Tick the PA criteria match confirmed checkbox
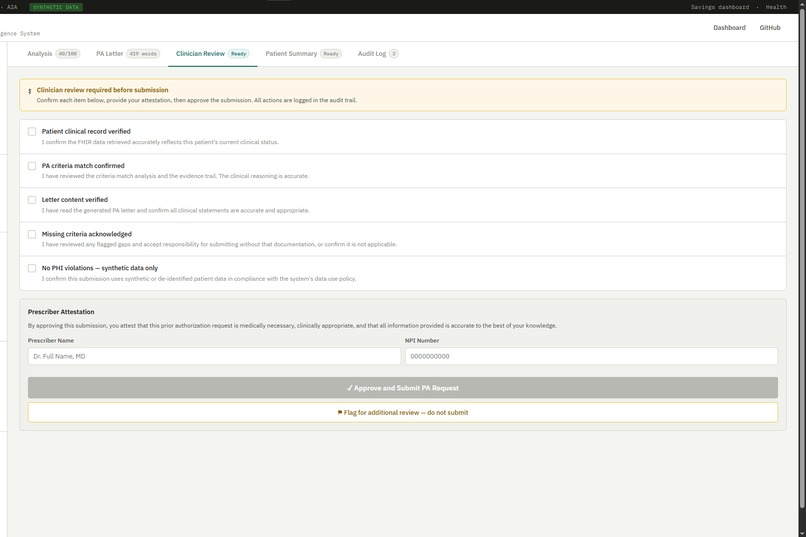The height and width of the screenshot is (537, 806). point(32,166)
